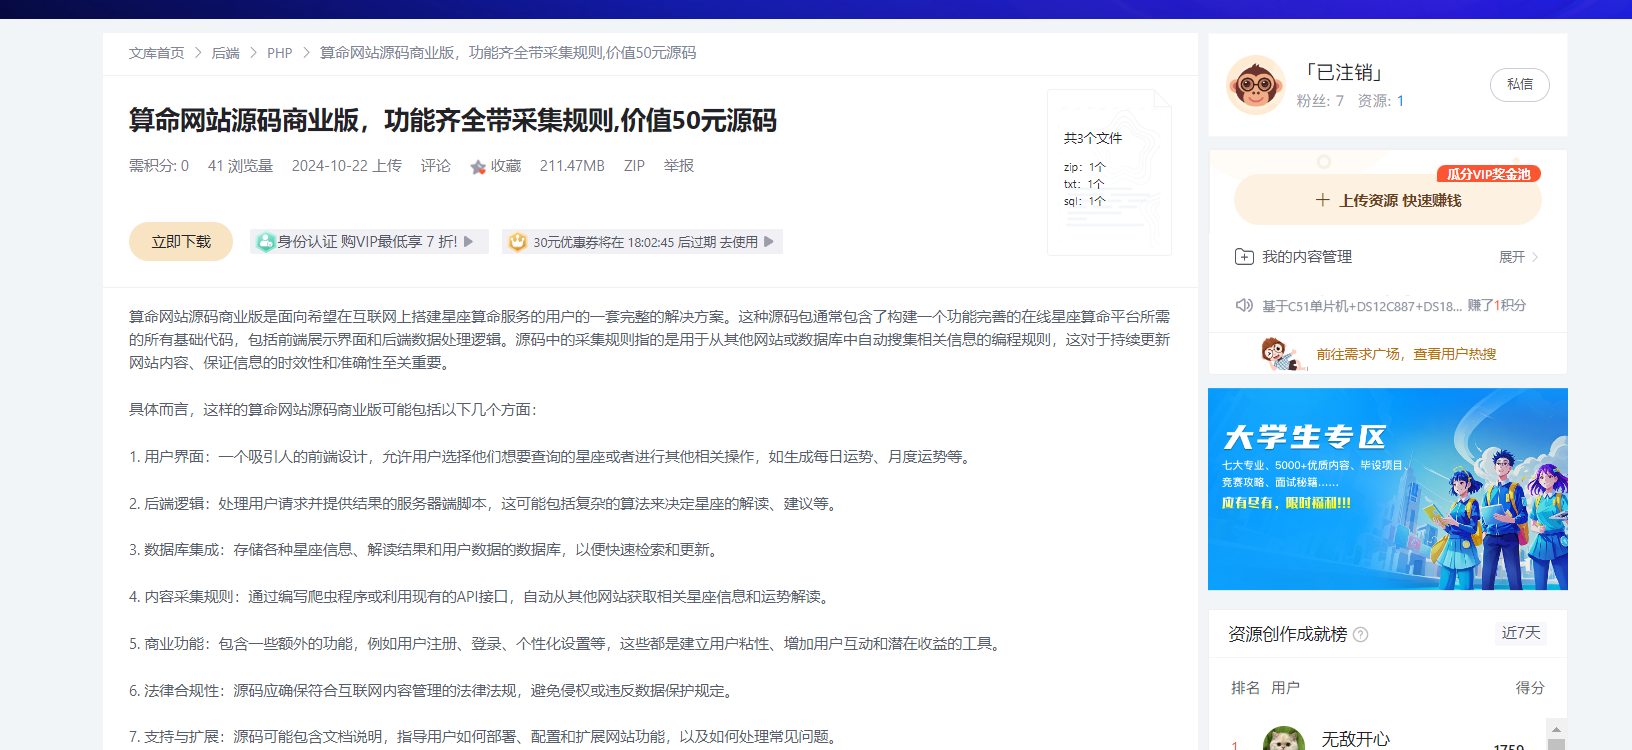1632x750 pixels.
Task: Go to 前往需求广场 link
Action: click(1406, 354)
